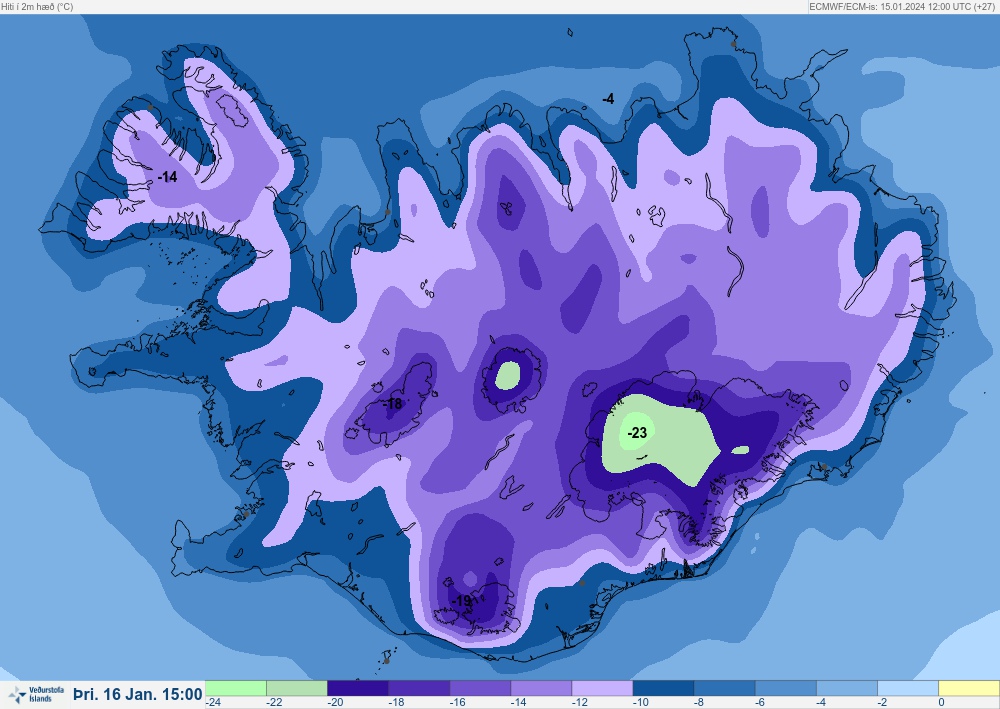1000x709 pixels.
Task: Select the light green legend swatch starting at -24
Action: (x=236, y=689)
